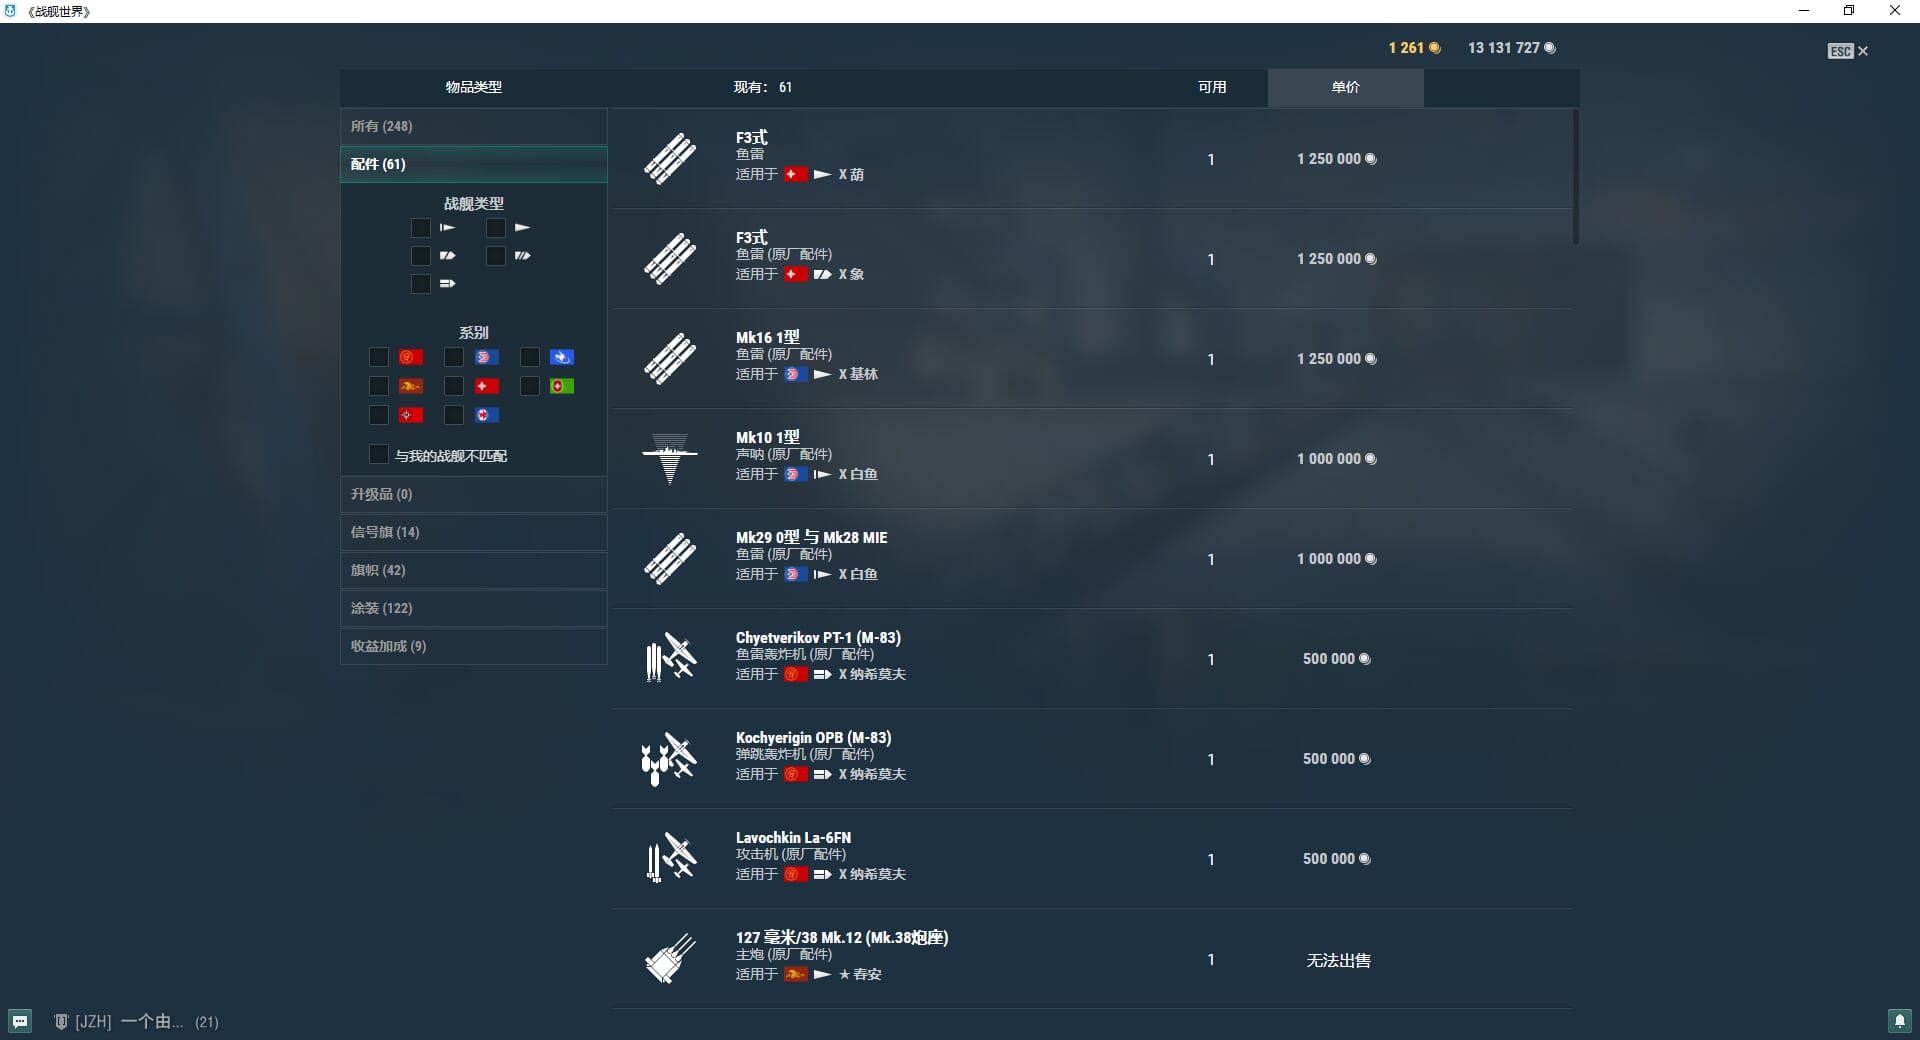1920x1040 pixels.
Task: Expand the 信号旗 (14) category
Action: 474,532
